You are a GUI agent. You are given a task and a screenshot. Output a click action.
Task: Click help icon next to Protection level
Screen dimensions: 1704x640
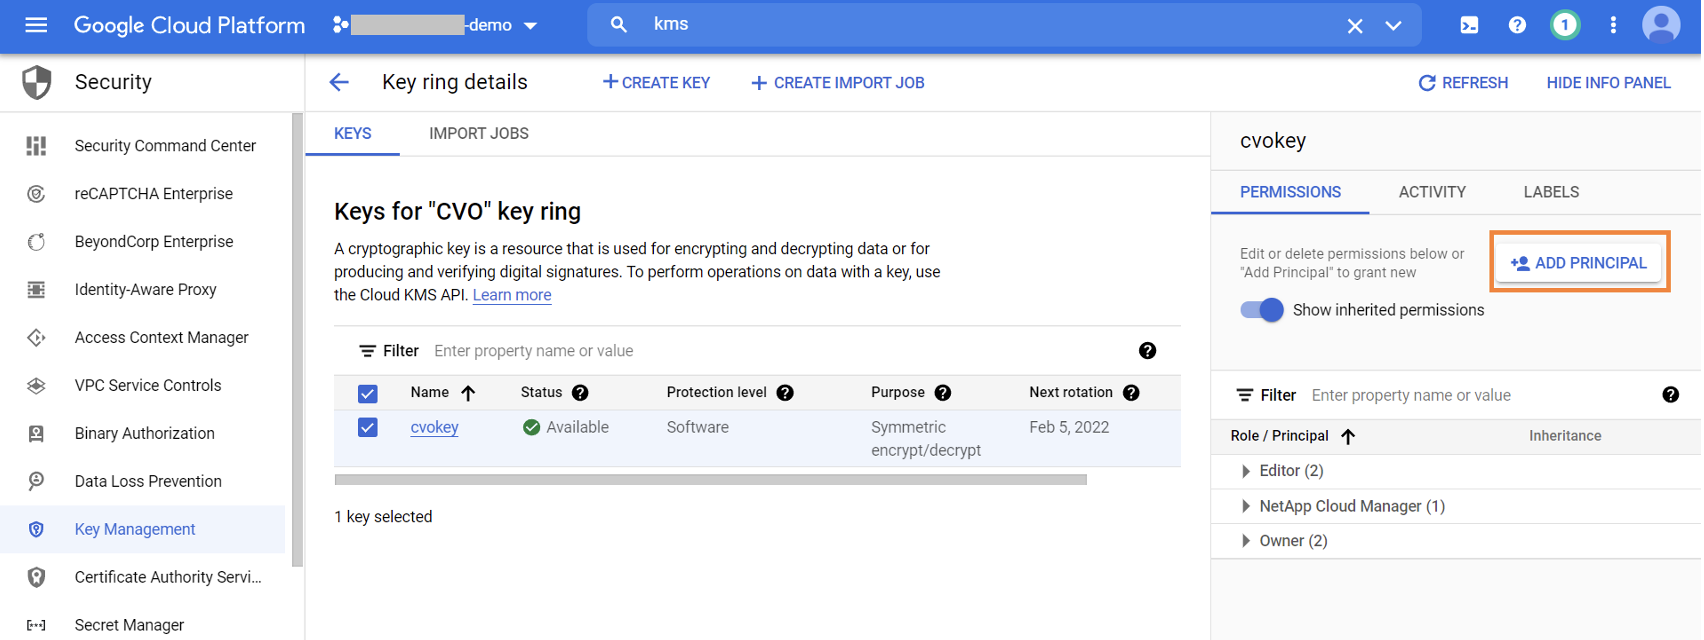pos(785,393)
